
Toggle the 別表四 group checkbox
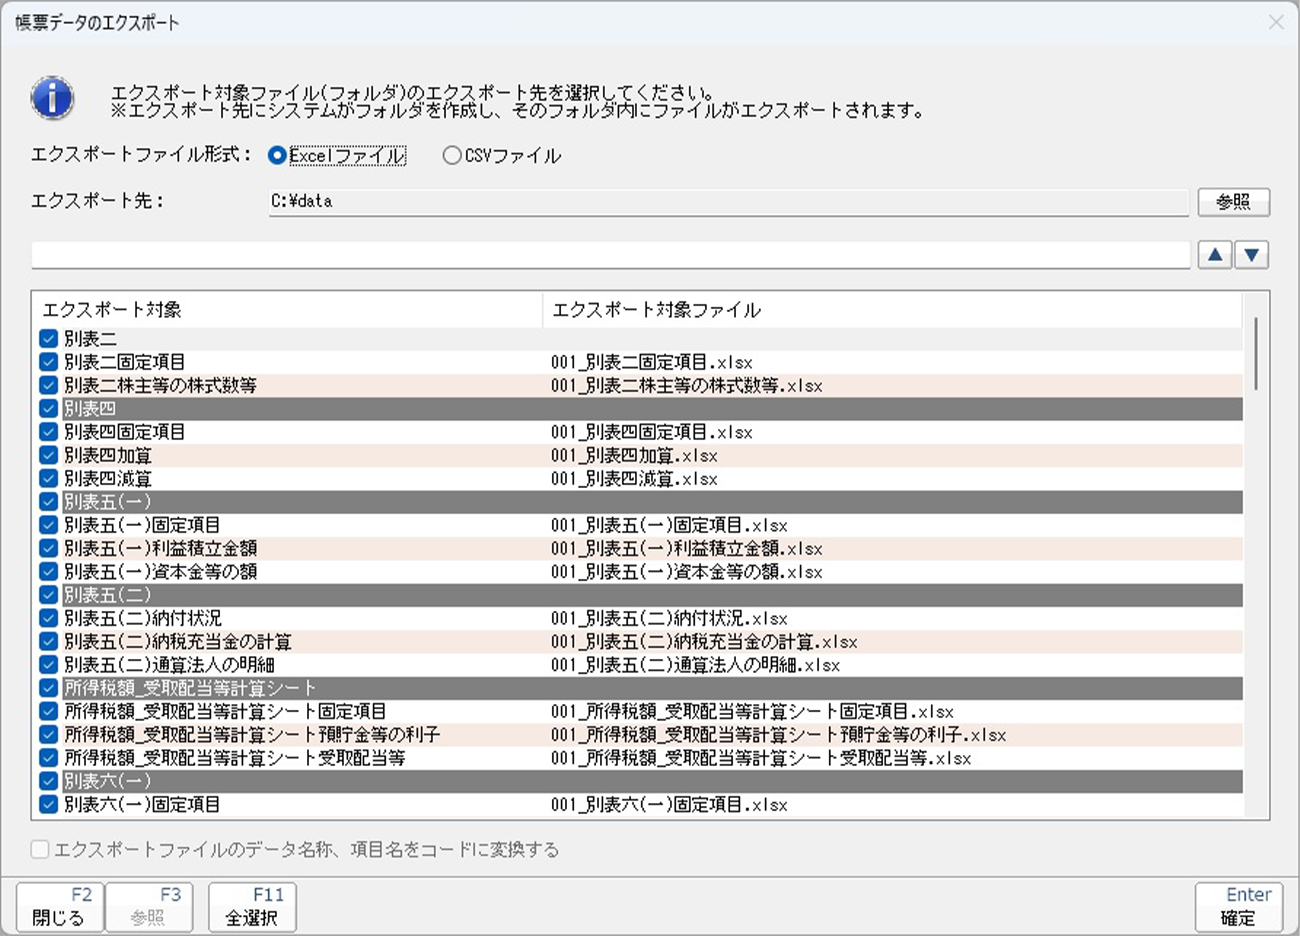tap(48, 409)
